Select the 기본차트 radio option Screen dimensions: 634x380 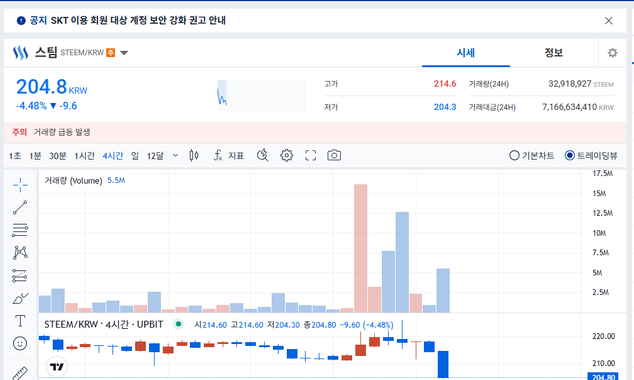531,156
